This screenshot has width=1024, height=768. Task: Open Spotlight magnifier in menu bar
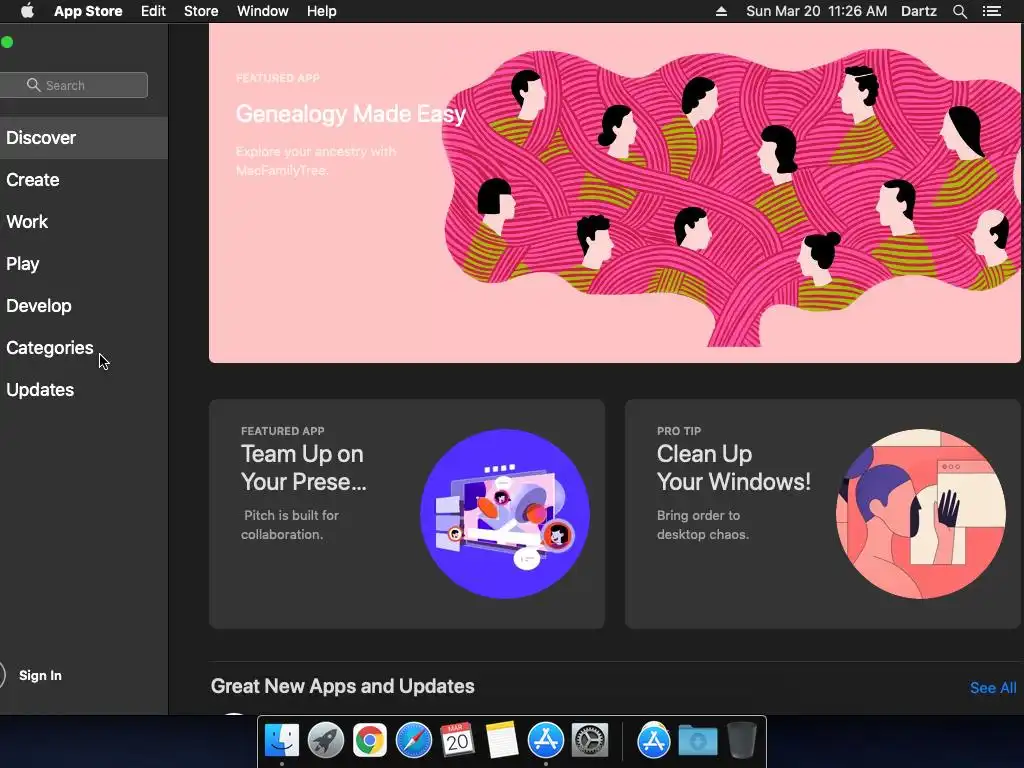[x=959, y=11]
